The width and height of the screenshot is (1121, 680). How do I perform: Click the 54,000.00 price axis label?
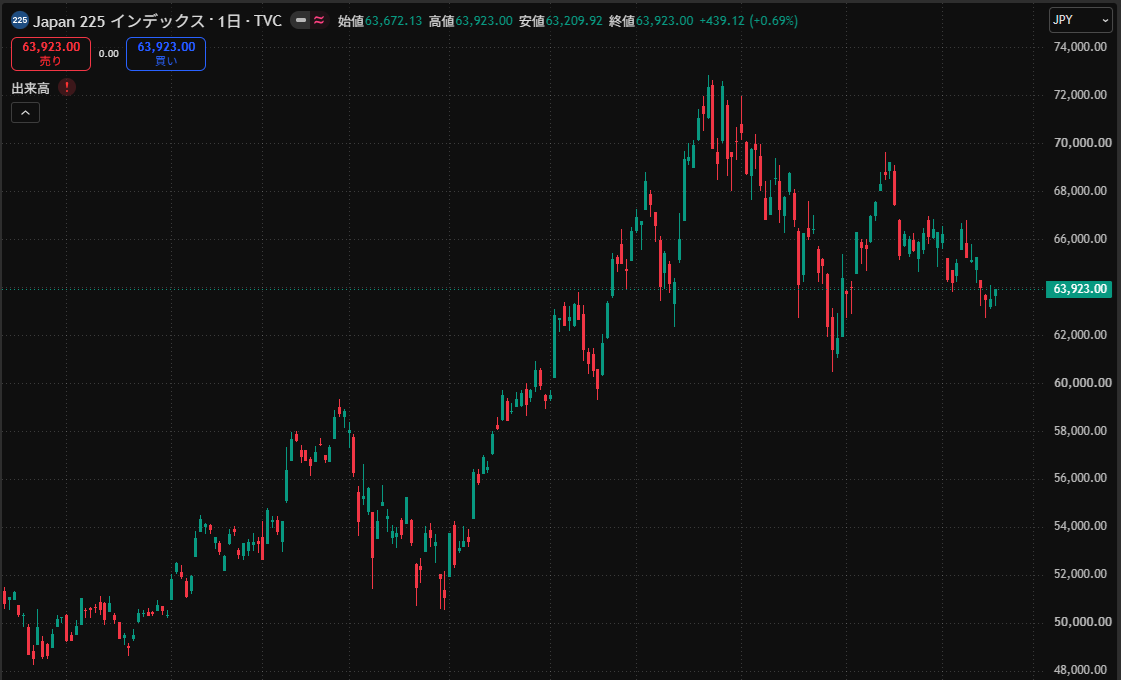click(1080, 526)
